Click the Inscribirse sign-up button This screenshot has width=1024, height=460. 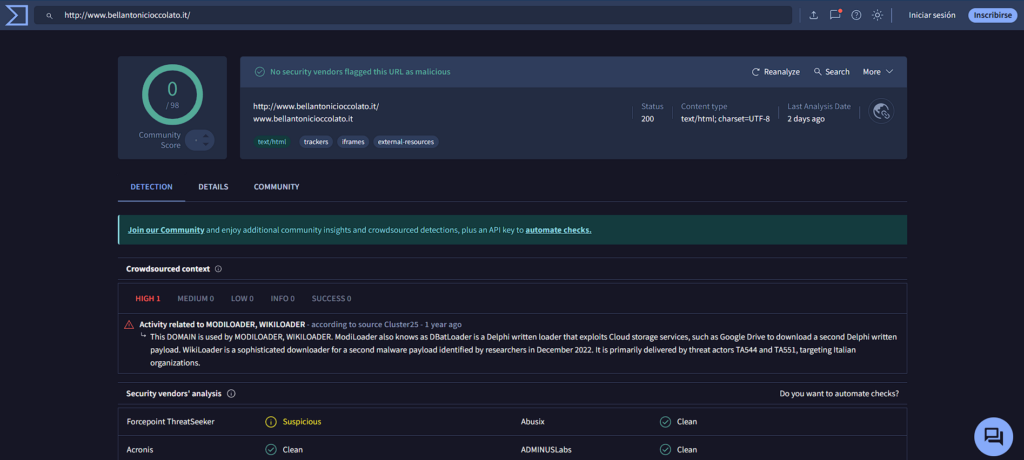pyautogui.click(x=990, y=15)
